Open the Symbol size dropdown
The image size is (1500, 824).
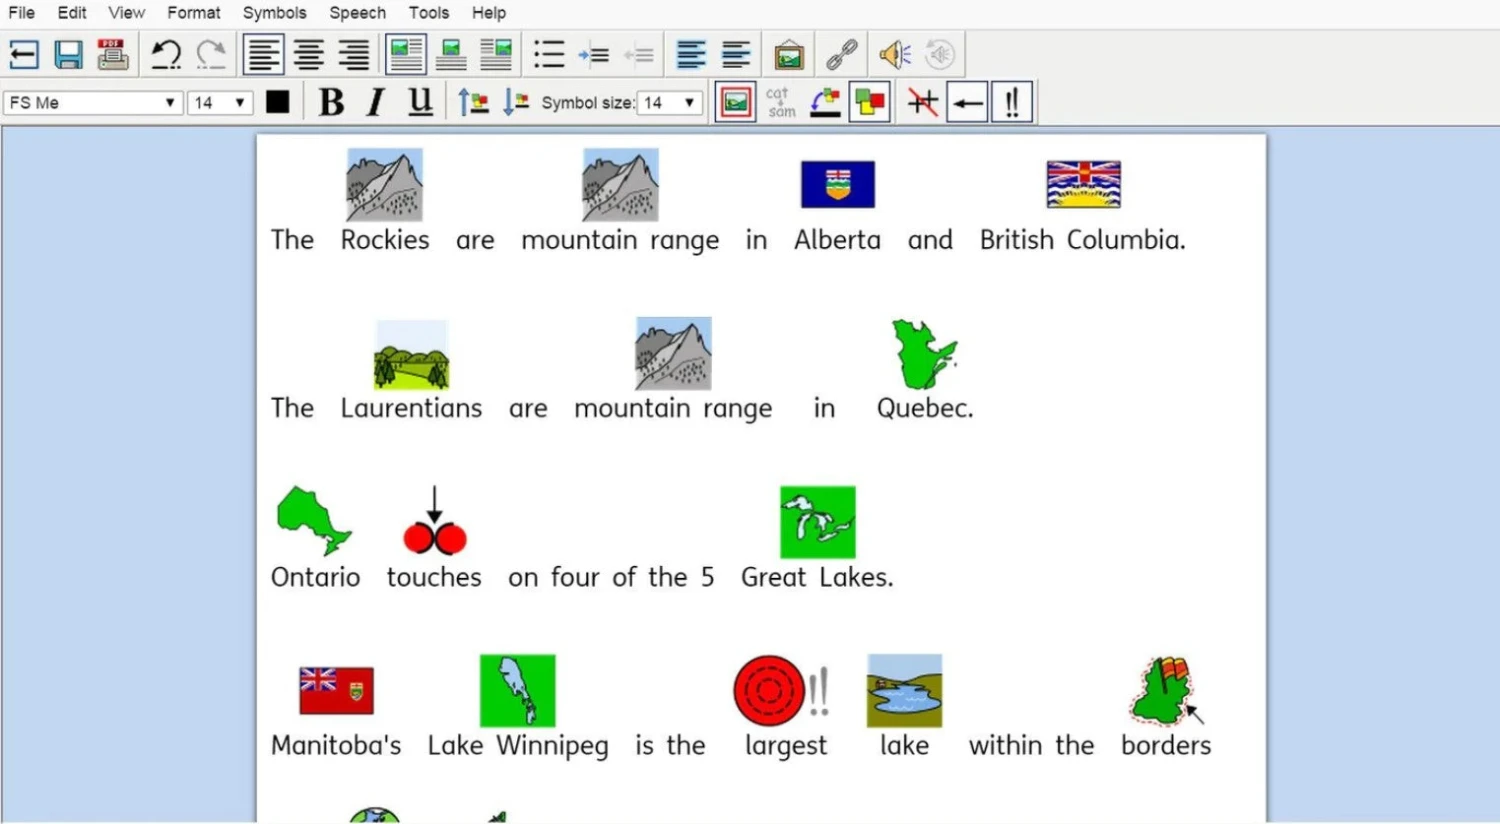(x=689, y=102)
